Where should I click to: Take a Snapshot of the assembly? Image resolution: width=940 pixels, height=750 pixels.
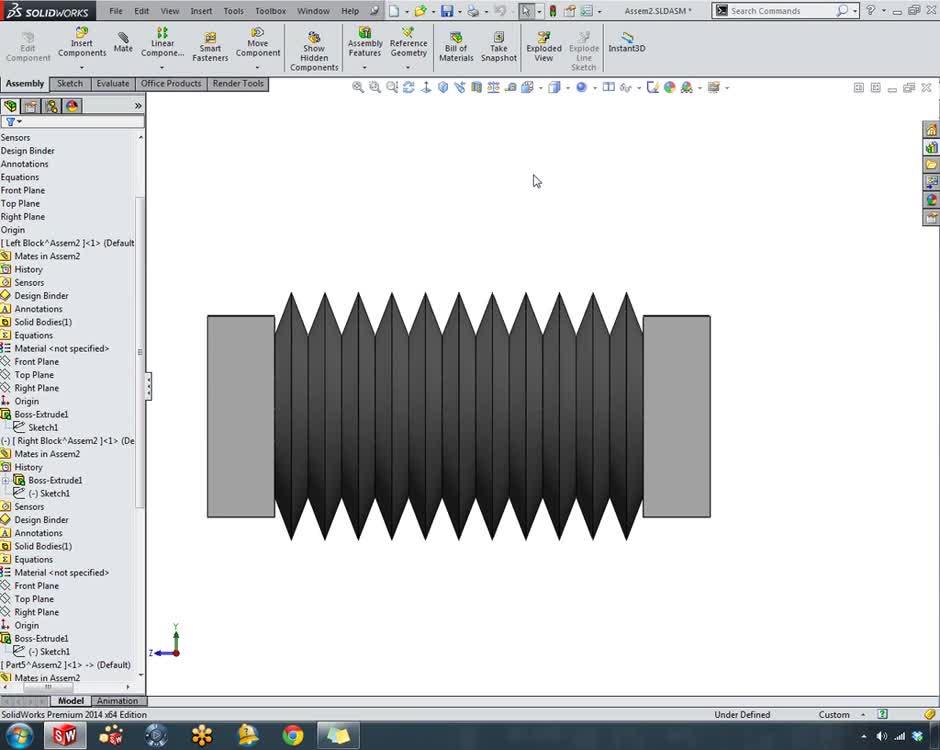point(498,44)
